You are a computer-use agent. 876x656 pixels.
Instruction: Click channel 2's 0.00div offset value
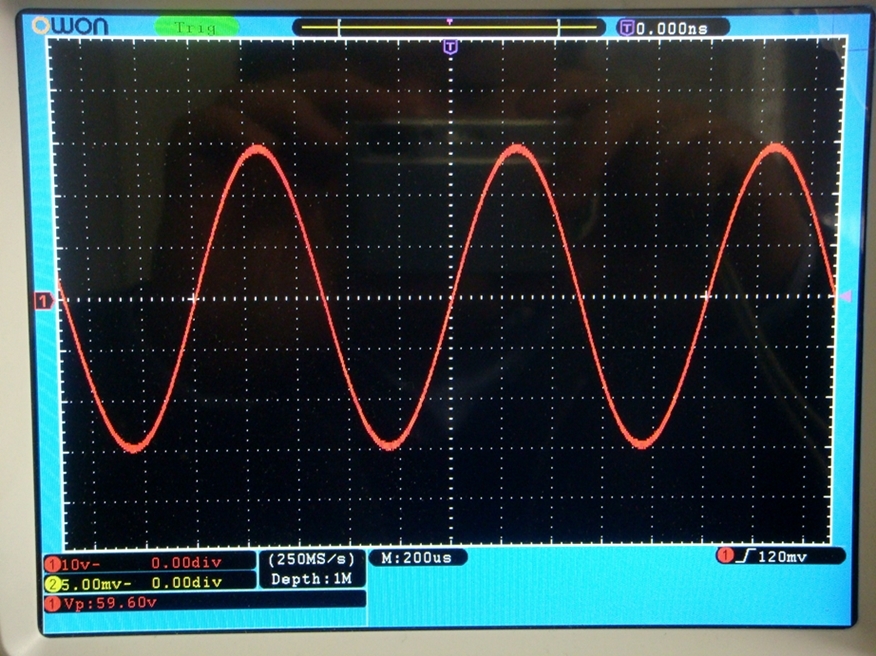(x=187, y=583)
